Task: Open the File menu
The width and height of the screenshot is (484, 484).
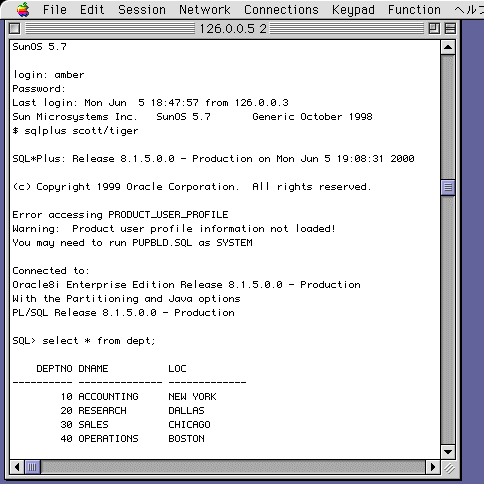Action: pos(55,10)
